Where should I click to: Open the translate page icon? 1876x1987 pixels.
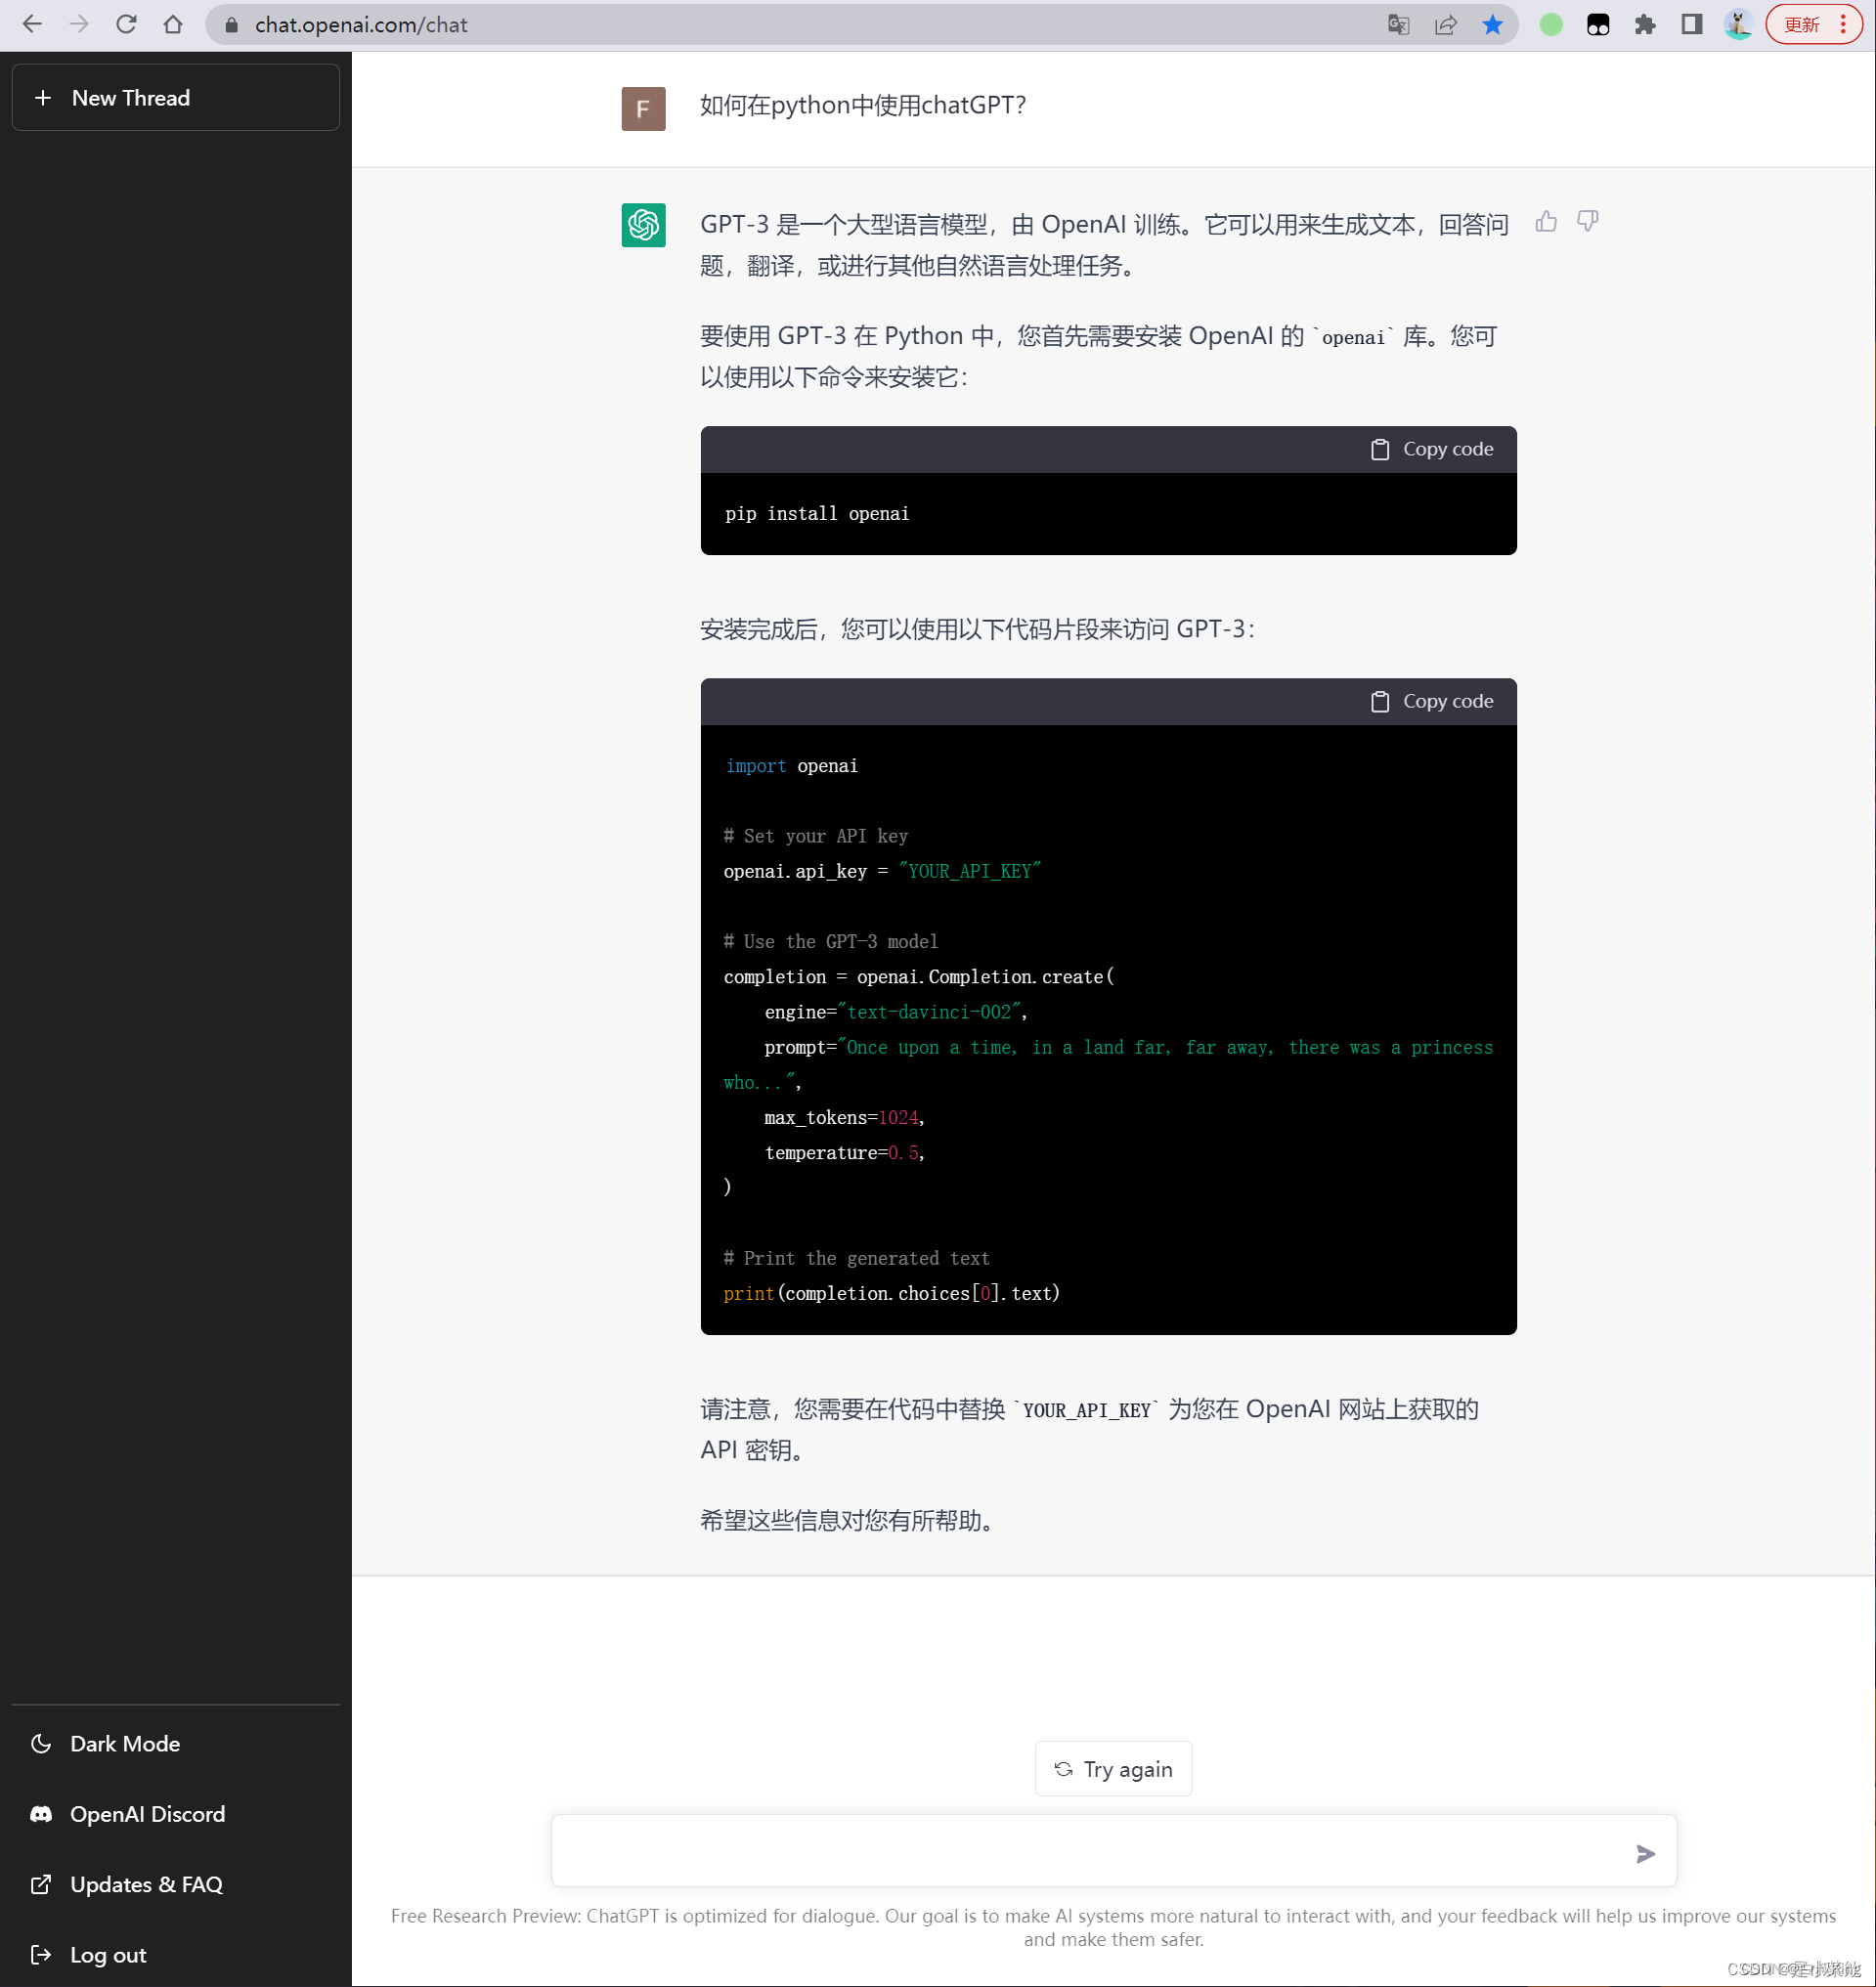1398,25
